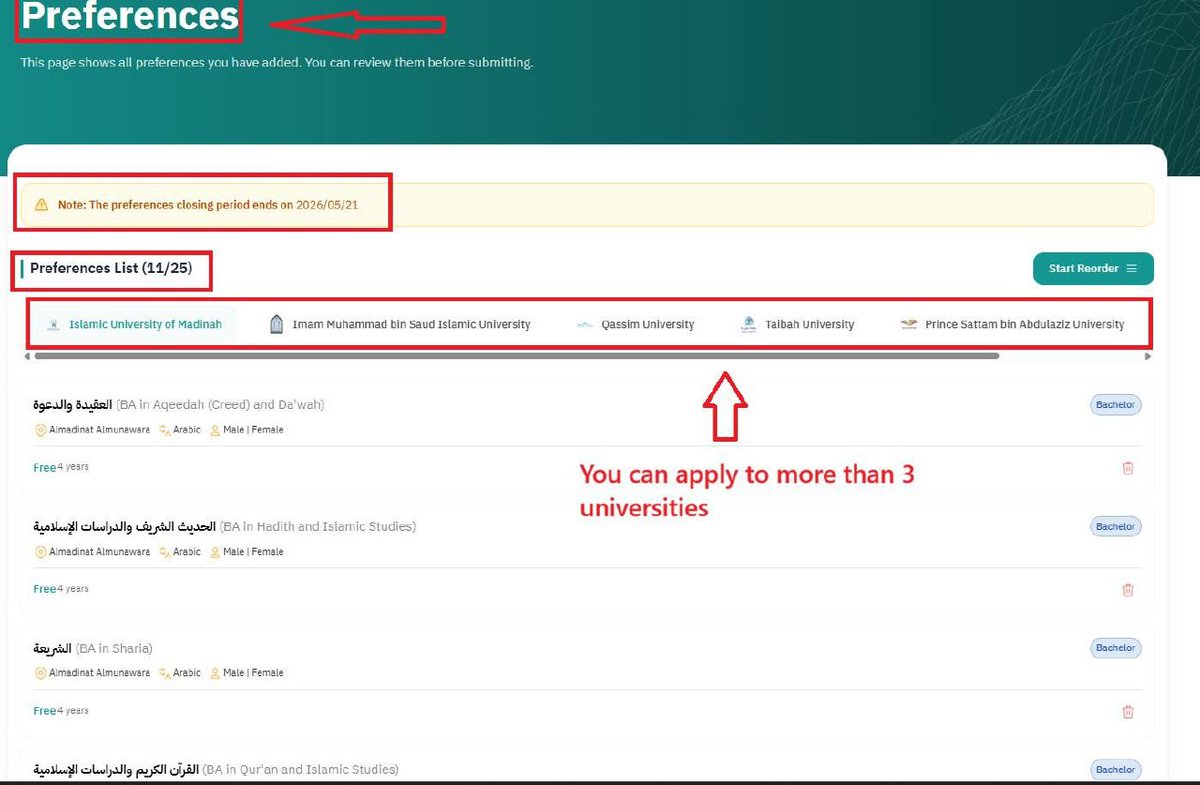1200x785 pixels.
Task: Click location pin icon in Aqeedah row
Action: click(x=41, y=430)
